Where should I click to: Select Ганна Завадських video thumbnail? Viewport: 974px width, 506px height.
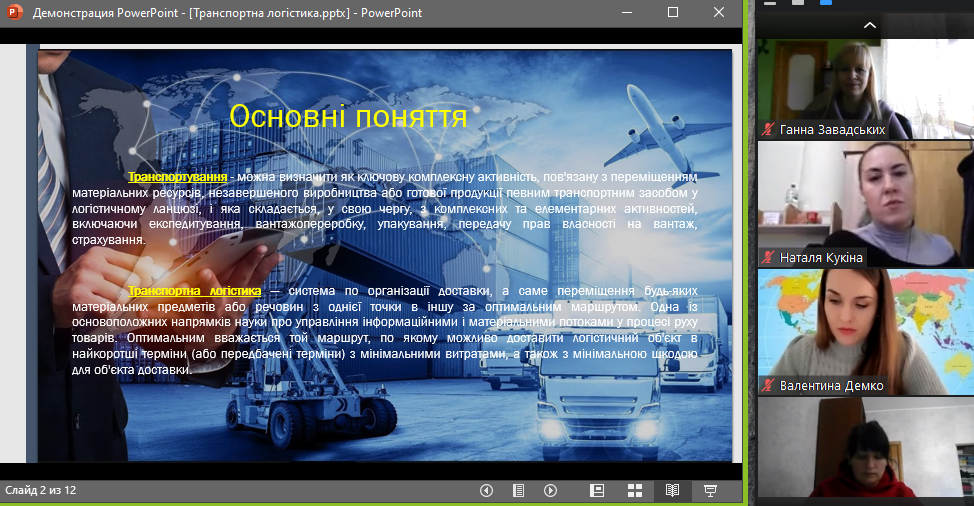click(866, 89)
